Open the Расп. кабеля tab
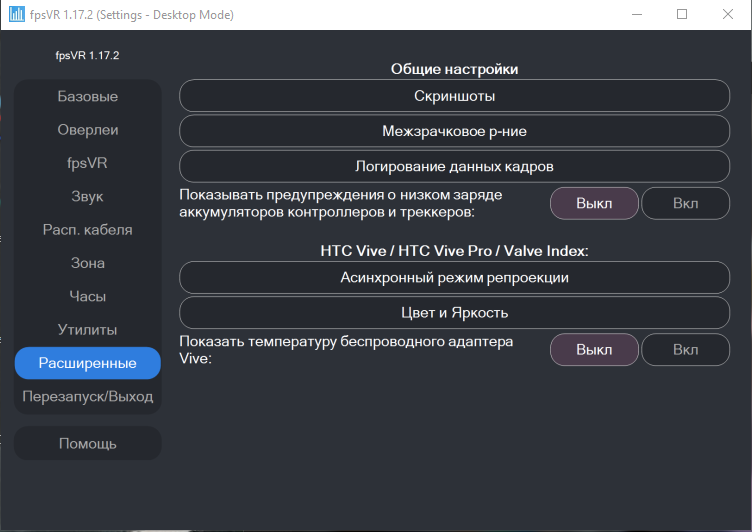 pos(88,230)
